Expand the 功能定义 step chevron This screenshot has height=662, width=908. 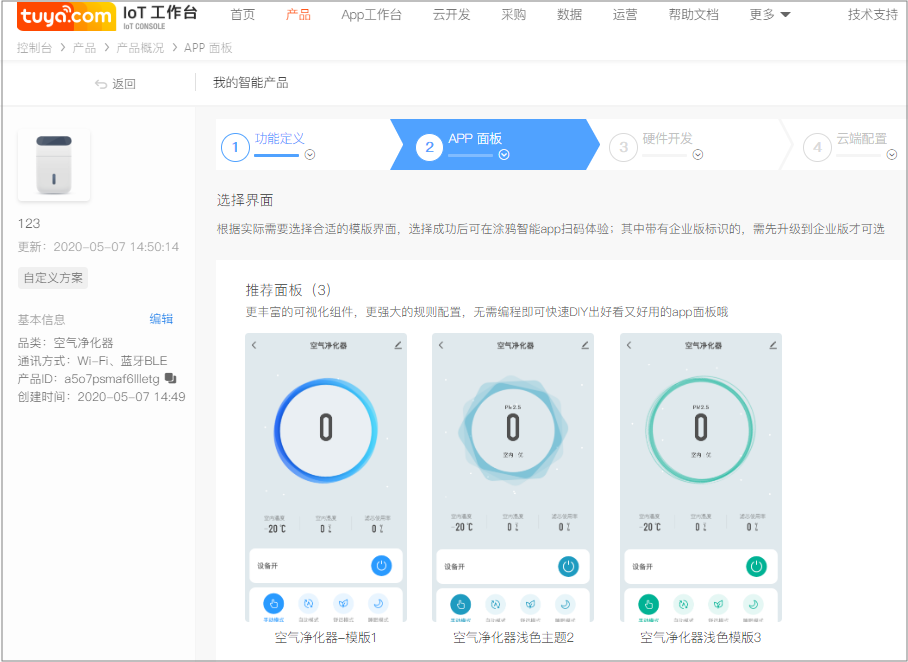(310, 155)
